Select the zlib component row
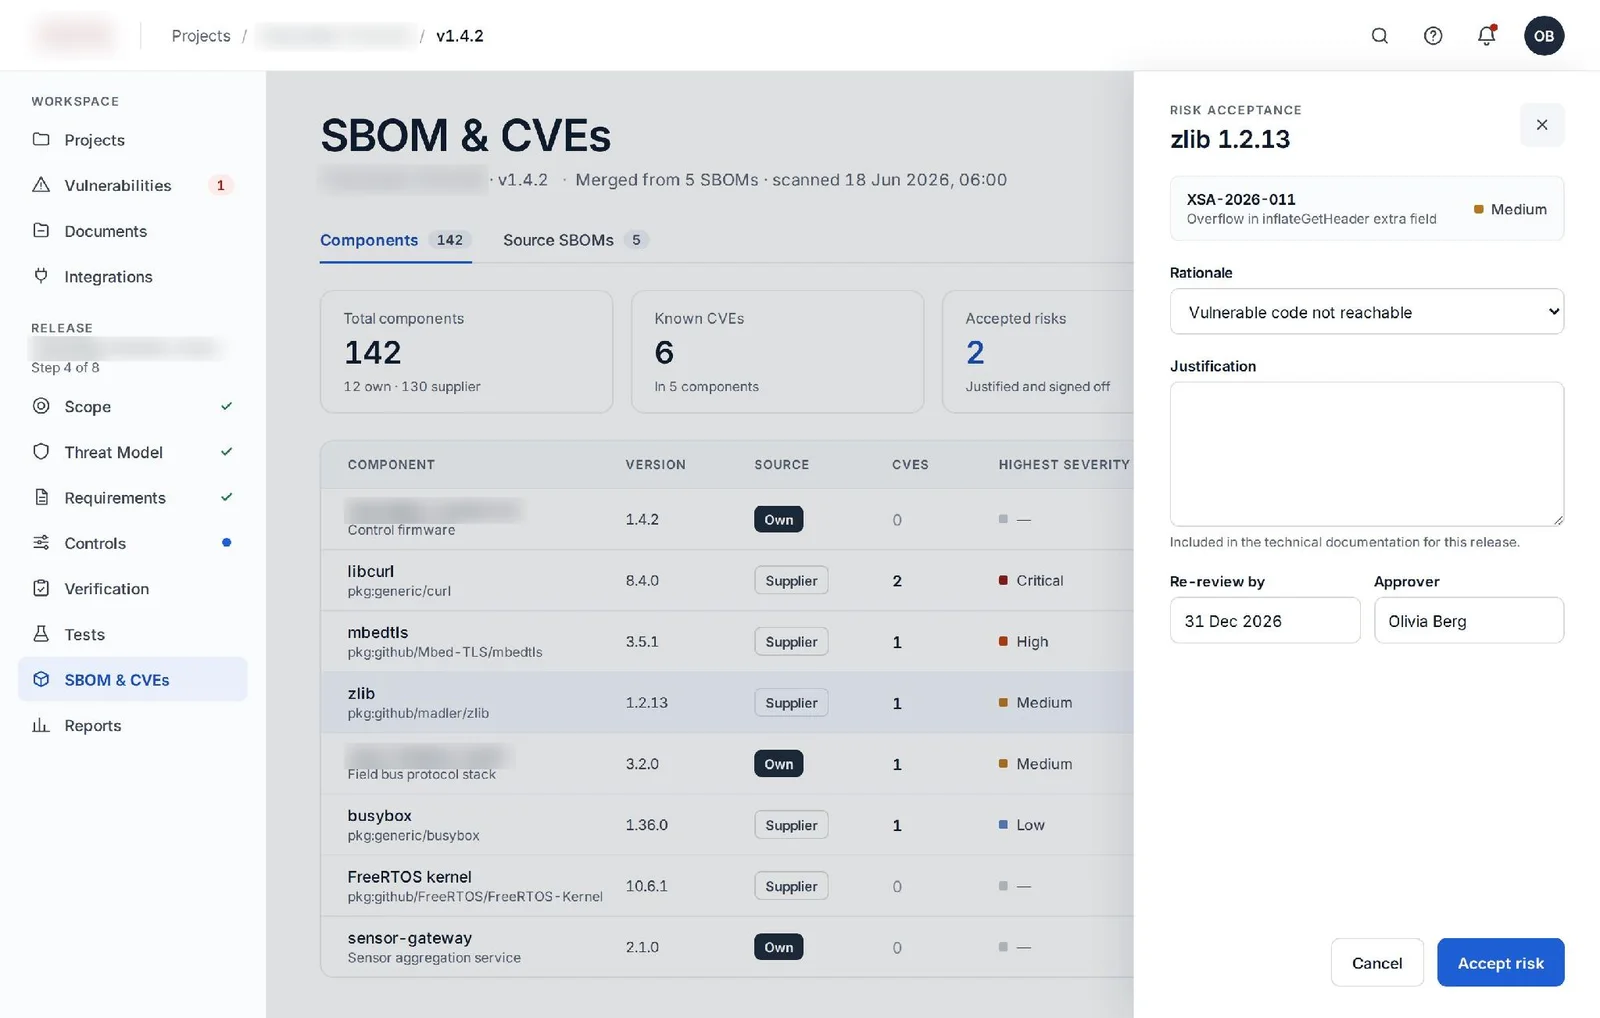 [727, 703]
